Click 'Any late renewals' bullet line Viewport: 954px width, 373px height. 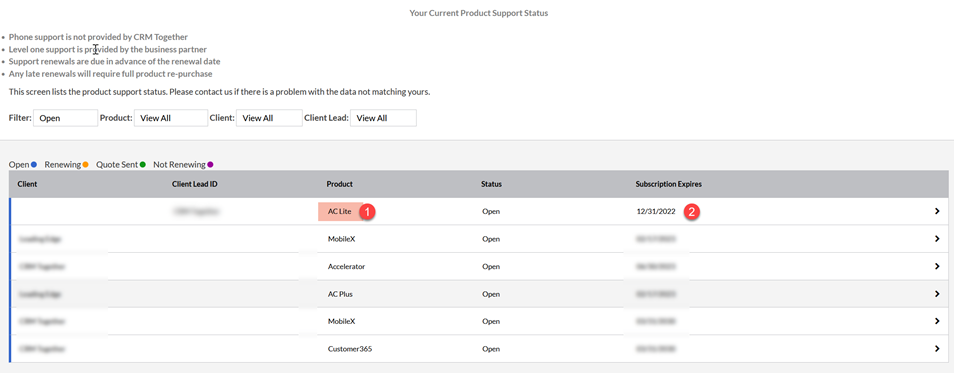(x=110, y=74)
